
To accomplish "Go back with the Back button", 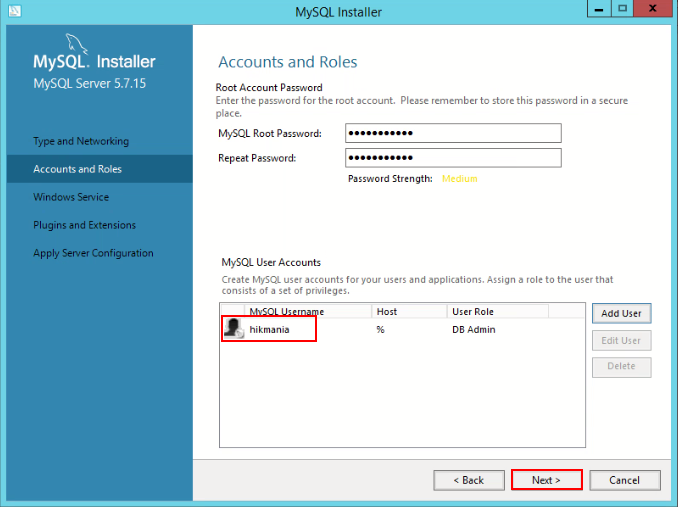I will click(x=469, y=480).
